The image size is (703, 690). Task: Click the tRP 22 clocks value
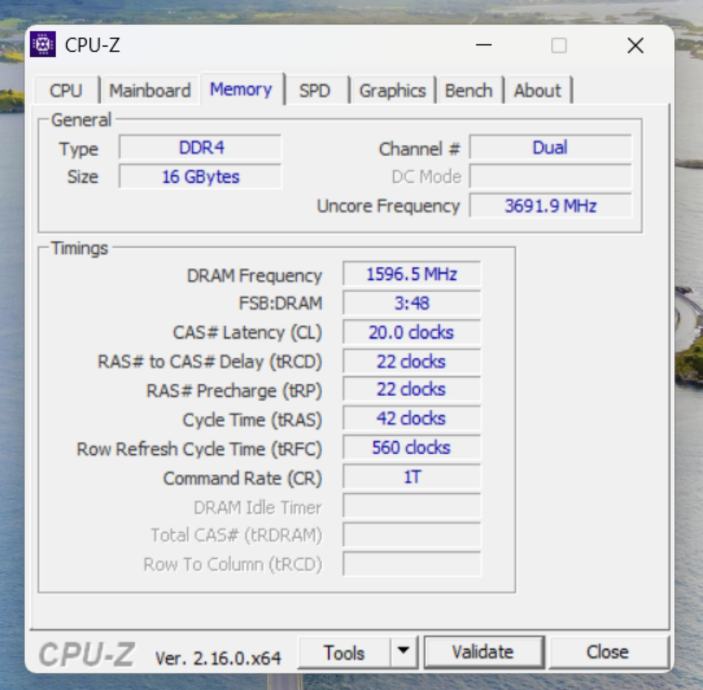pos(412,389)
